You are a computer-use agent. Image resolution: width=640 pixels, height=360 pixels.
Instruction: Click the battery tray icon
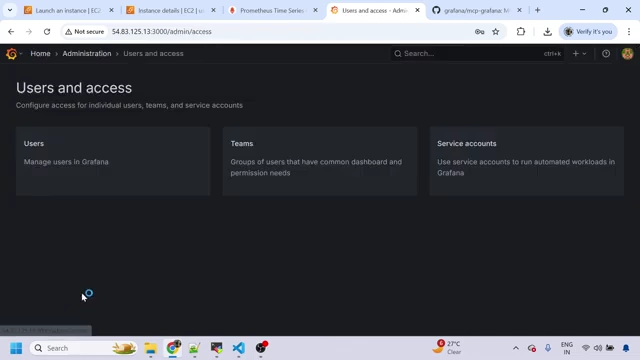click(x=610, y=348)
